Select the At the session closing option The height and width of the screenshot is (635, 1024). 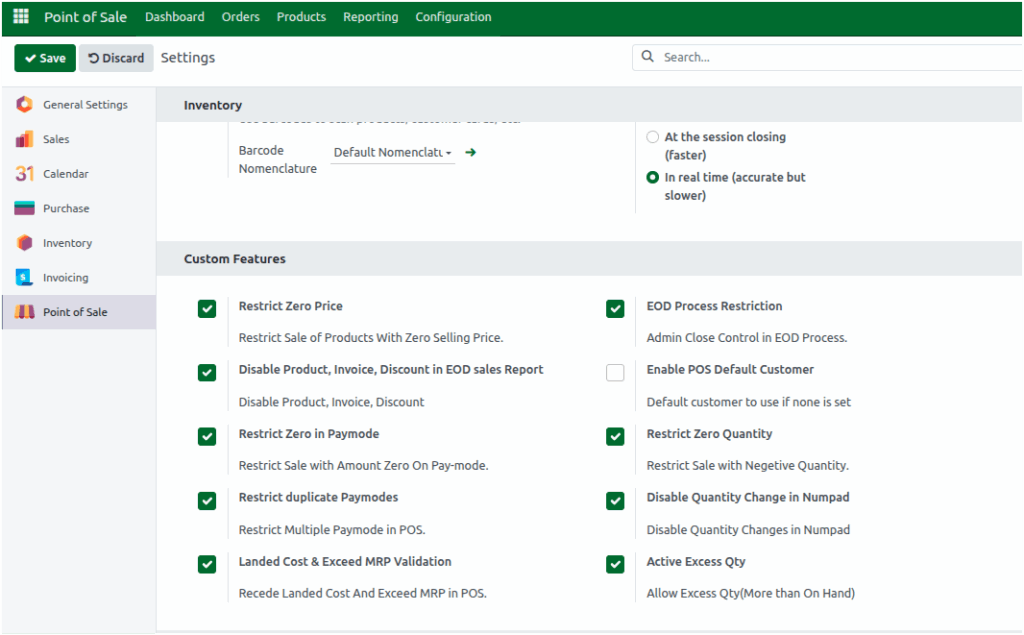tap(651, 137)
